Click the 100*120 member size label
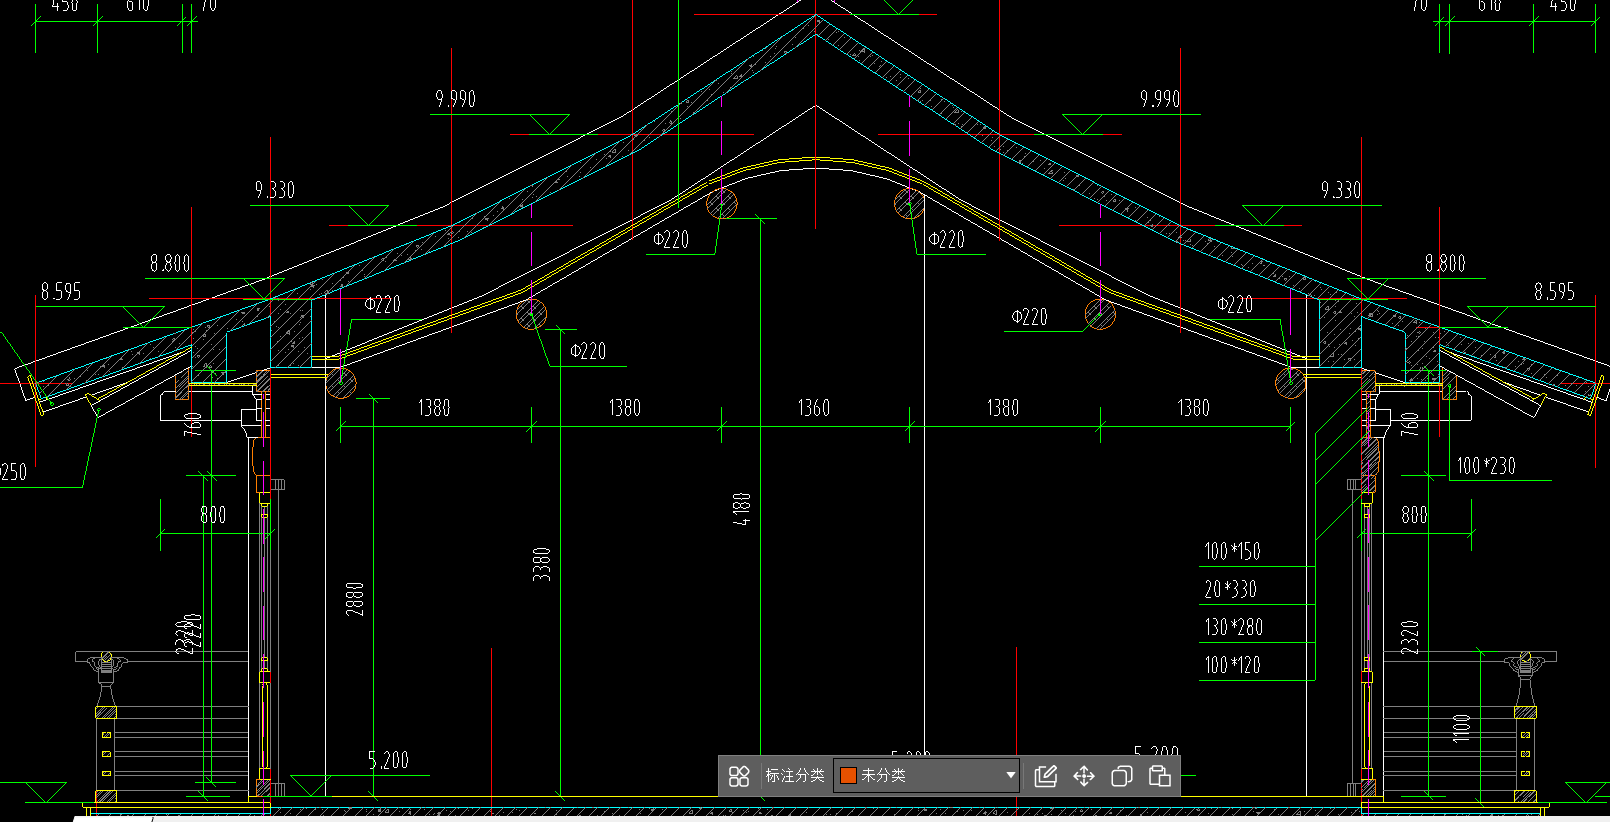Image resolution: width=1610 pixels, height=822 pixels. [1232, 666]
